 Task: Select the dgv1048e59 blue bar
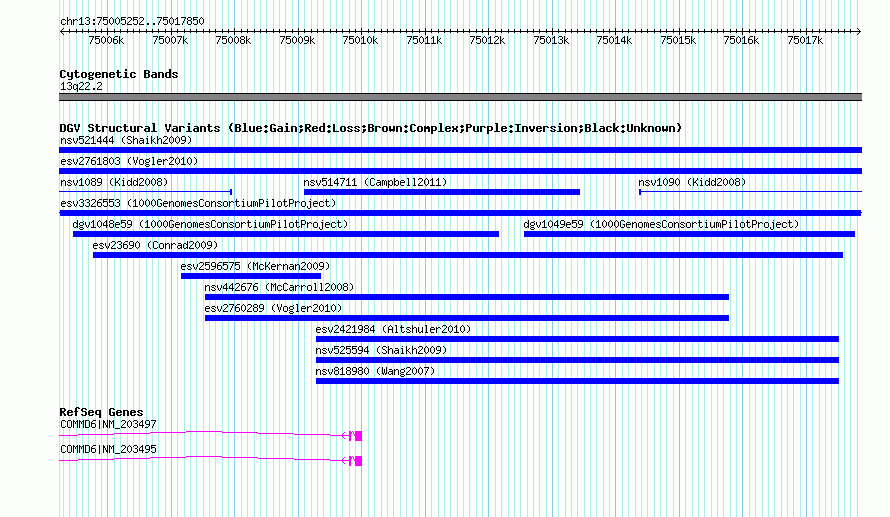click(x=286, y=234)
